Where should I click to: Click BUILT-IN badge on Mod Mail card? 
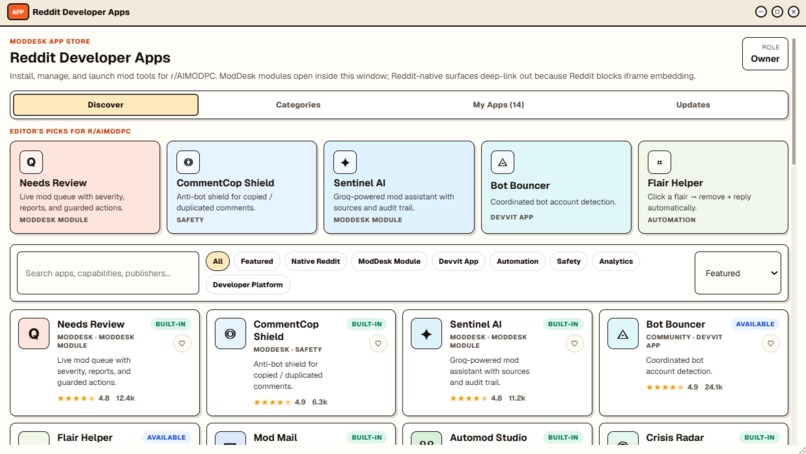coord(367,437)
